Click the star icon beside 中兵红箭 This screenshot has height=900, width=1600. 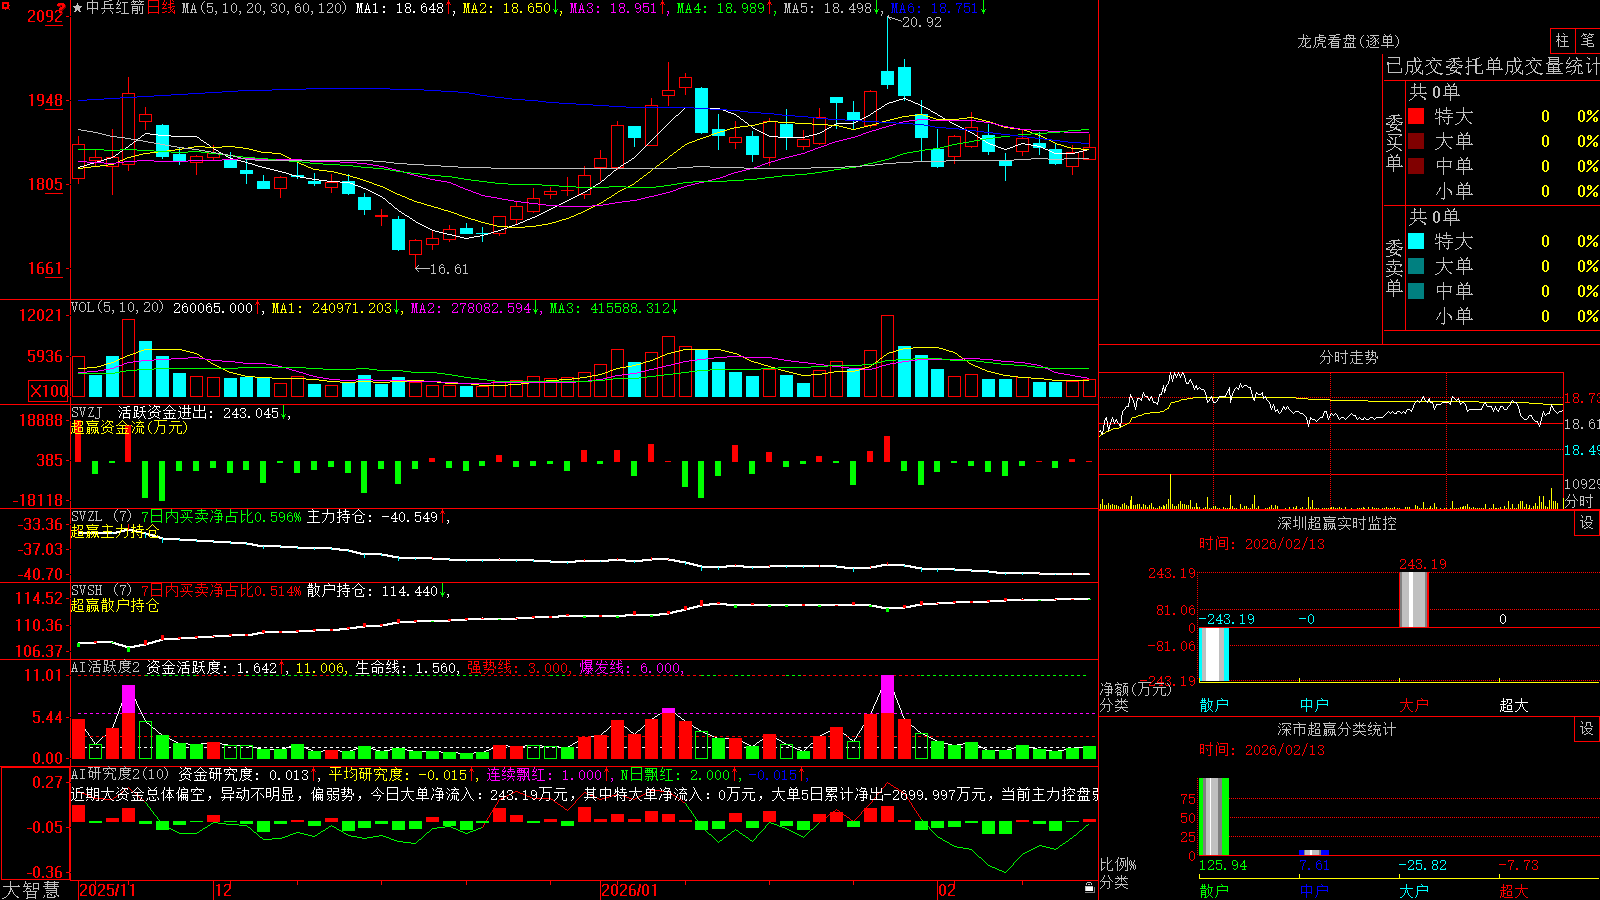pyautogui.click(x=78, y=8)
